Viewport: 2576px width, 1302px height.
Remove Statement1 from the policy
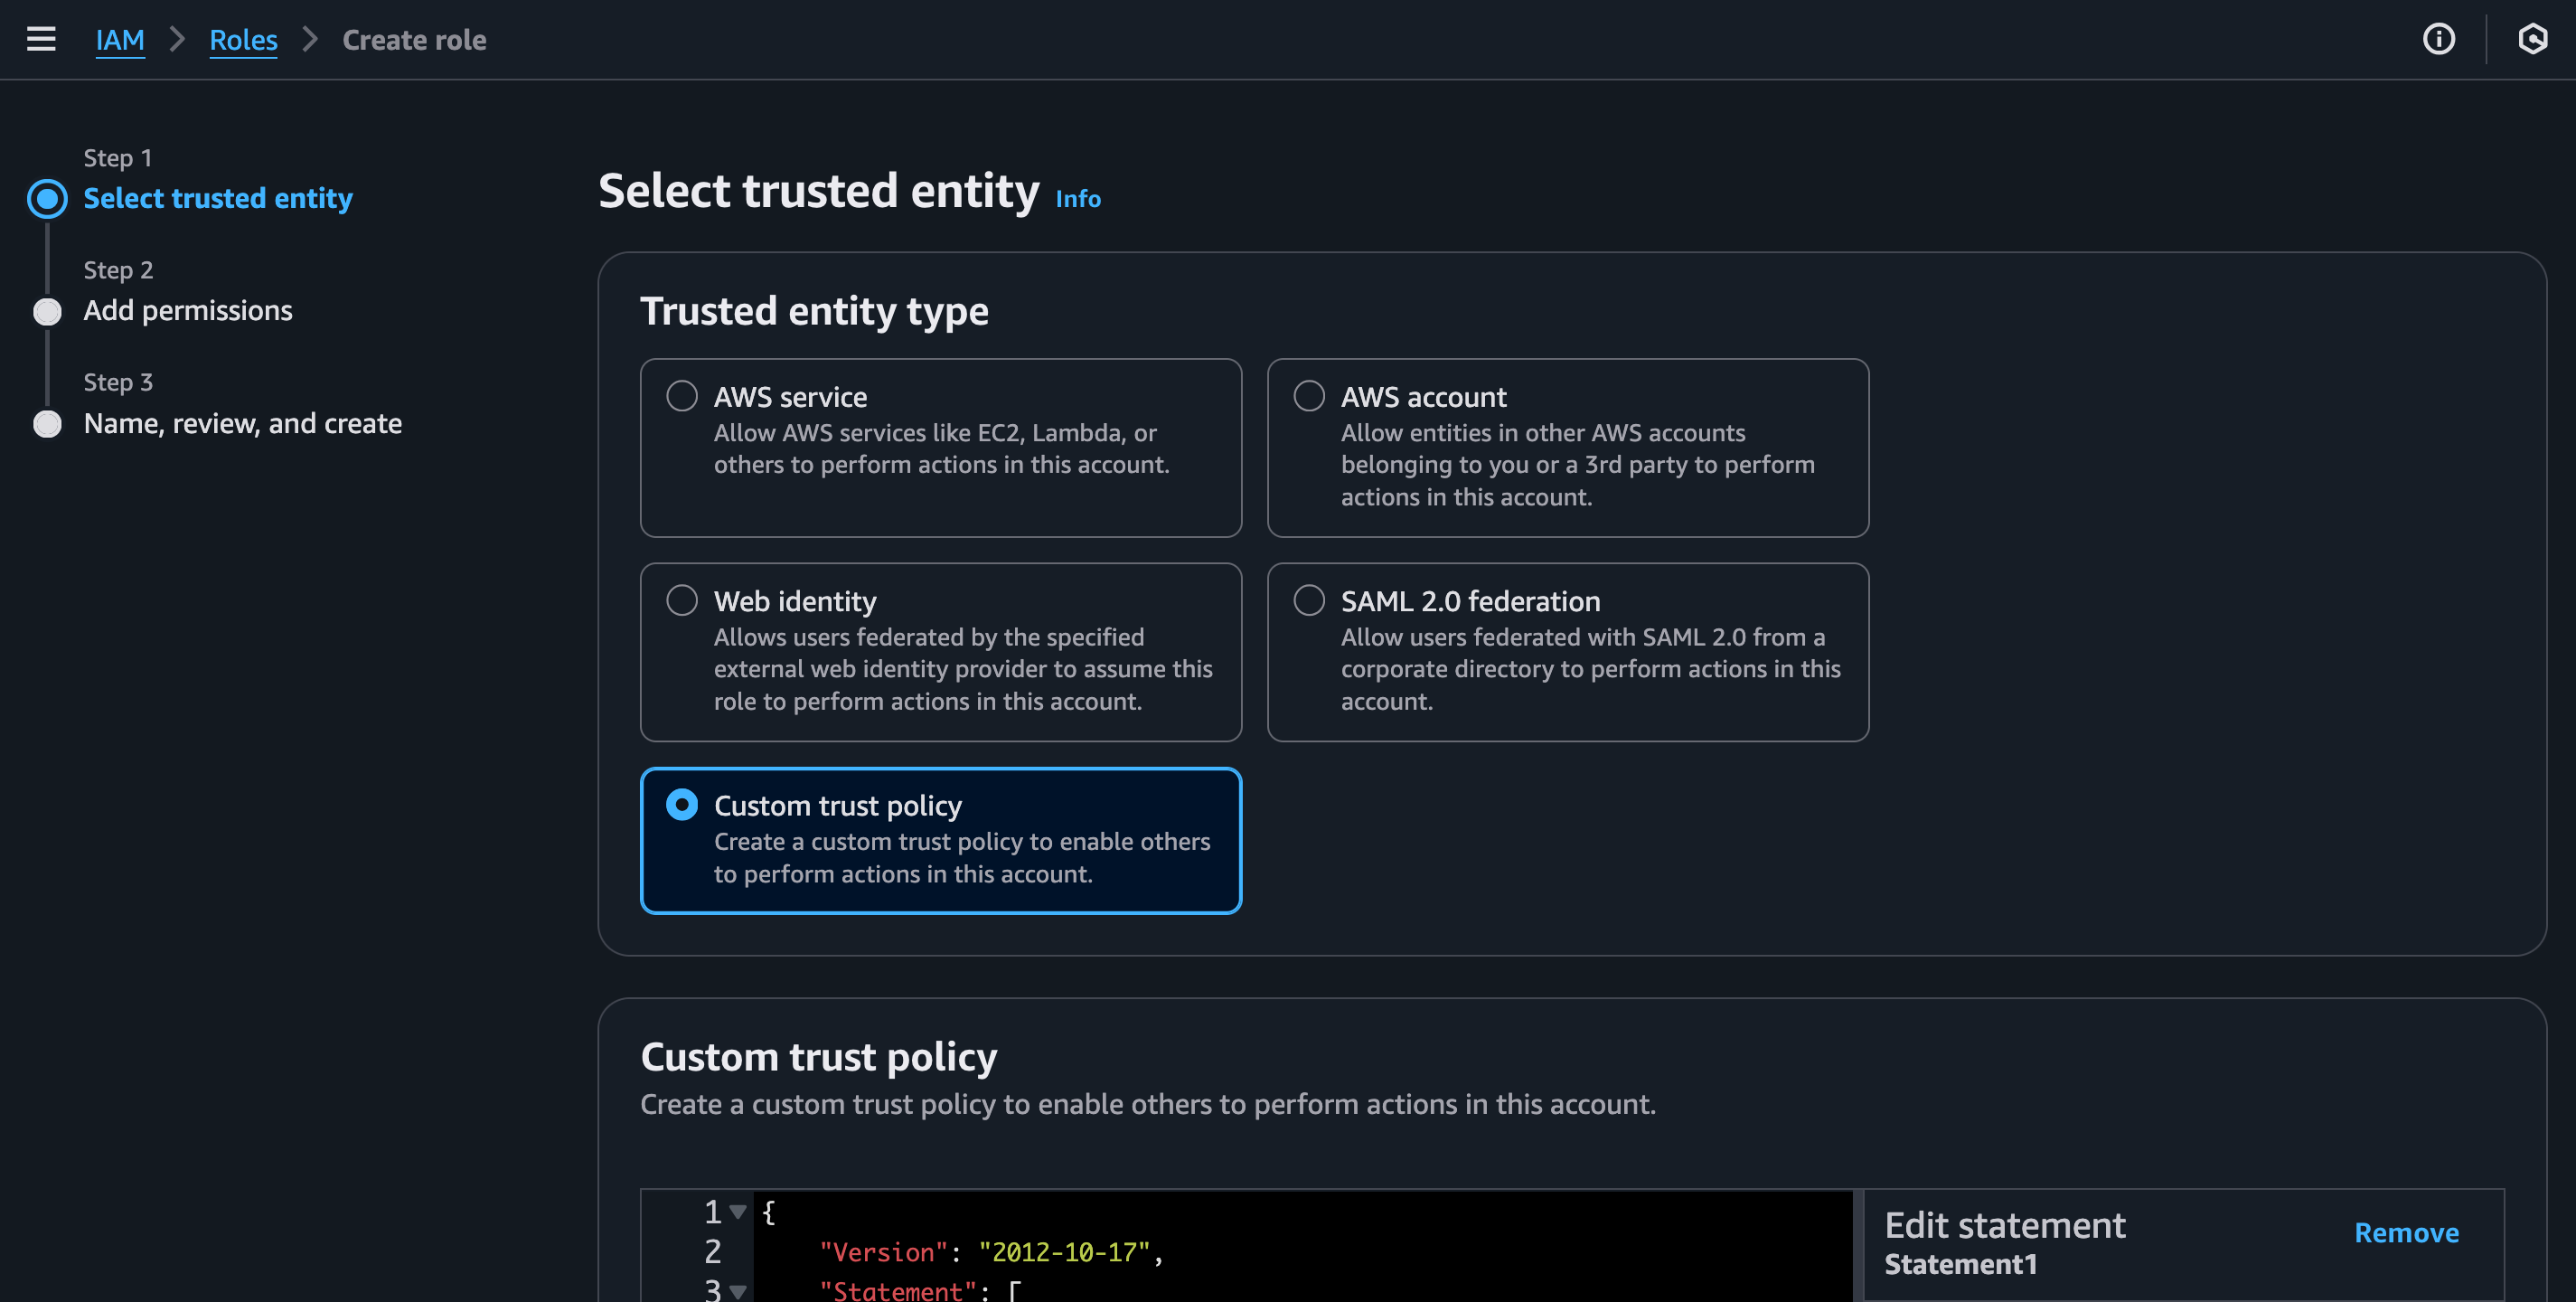[2405, 1232]
